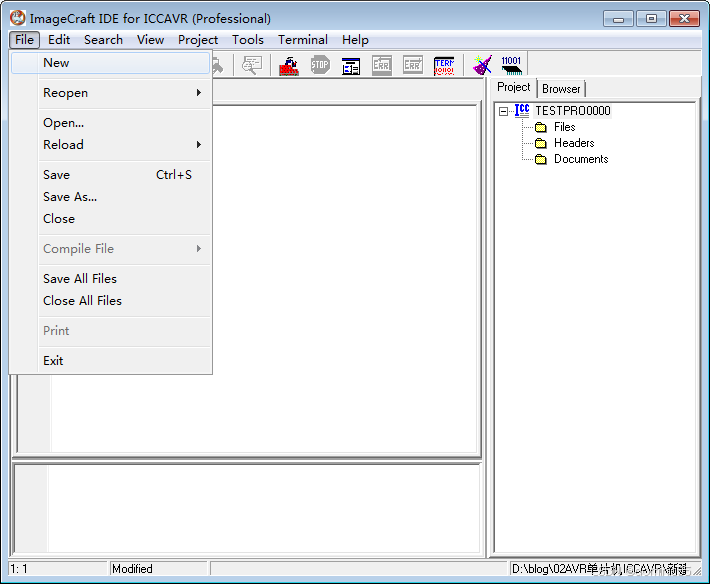Open the Edit menu

pyautogui.click(x=59, y=40)
